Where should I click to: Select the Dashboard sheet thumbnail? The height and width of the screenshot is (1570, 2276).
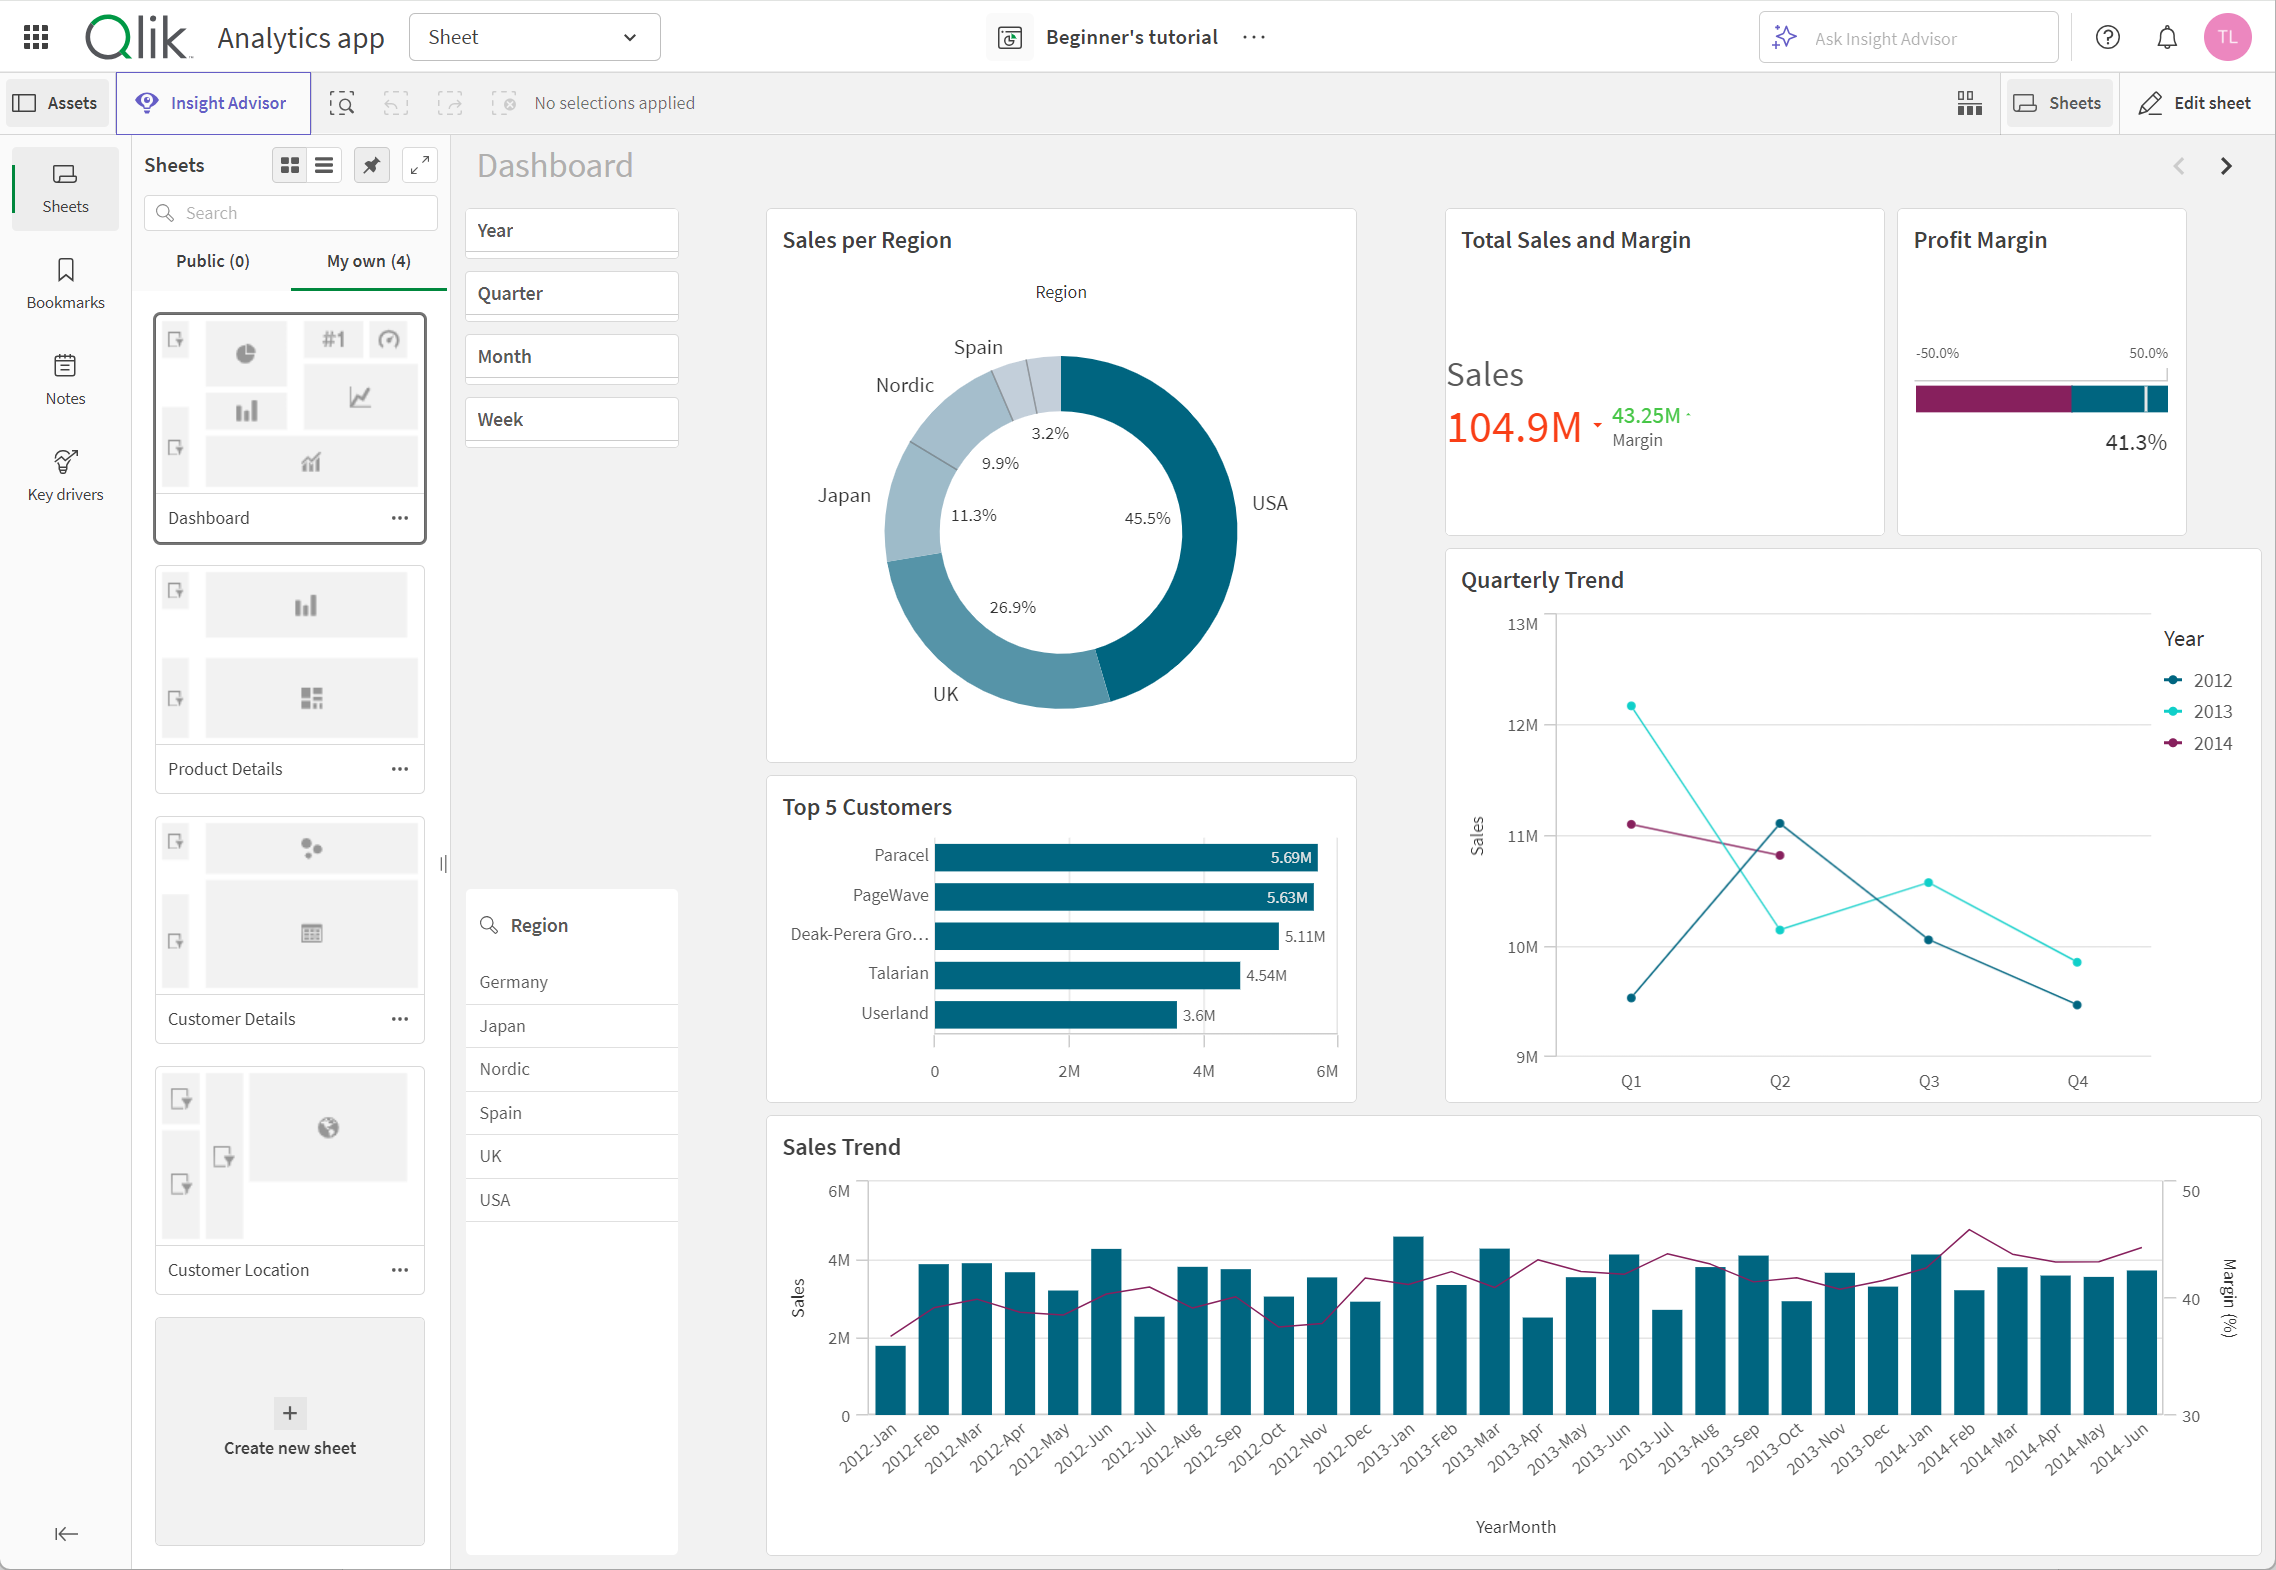pos(289,424)
